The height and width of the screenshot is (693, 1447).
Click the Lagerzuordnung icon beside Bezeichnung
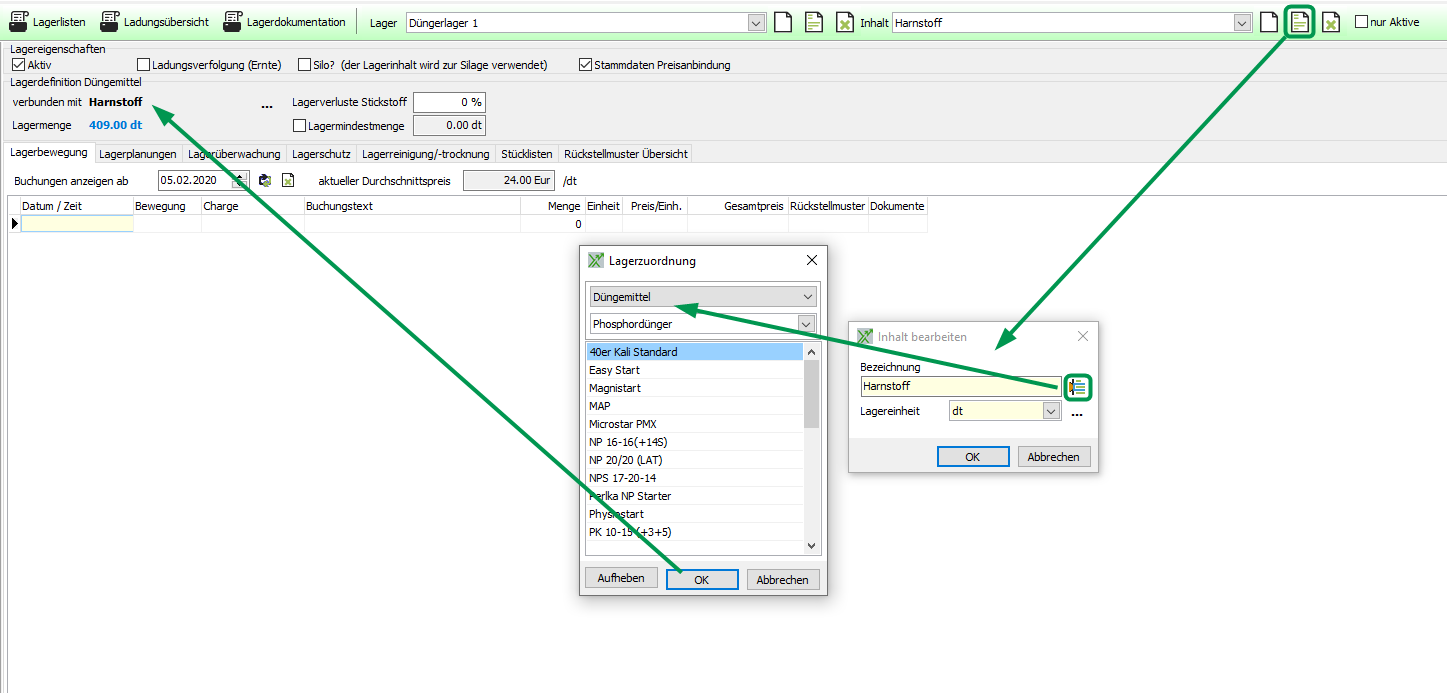pyautogui.click(x=1078, y=387)
